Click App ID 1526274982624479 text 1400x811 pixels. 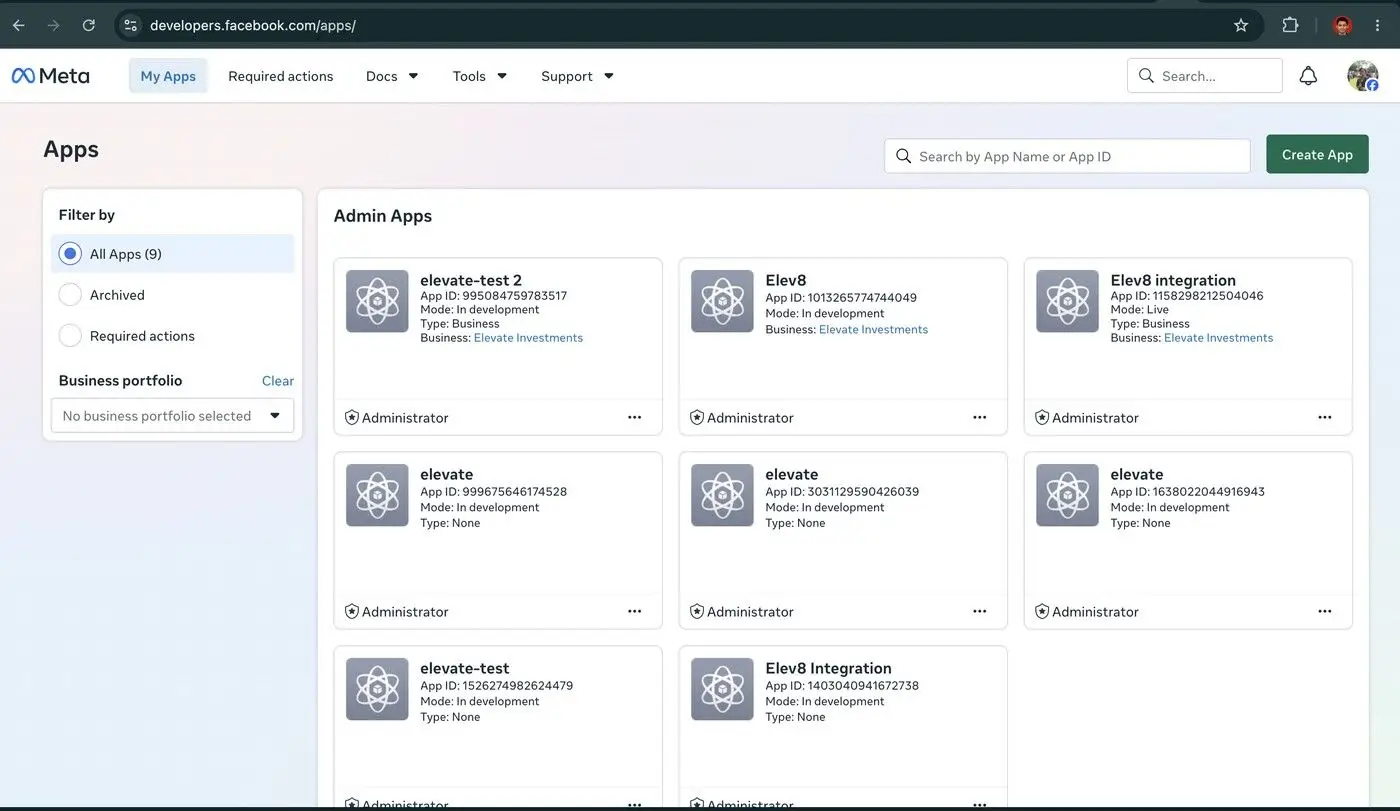[496, 685]
